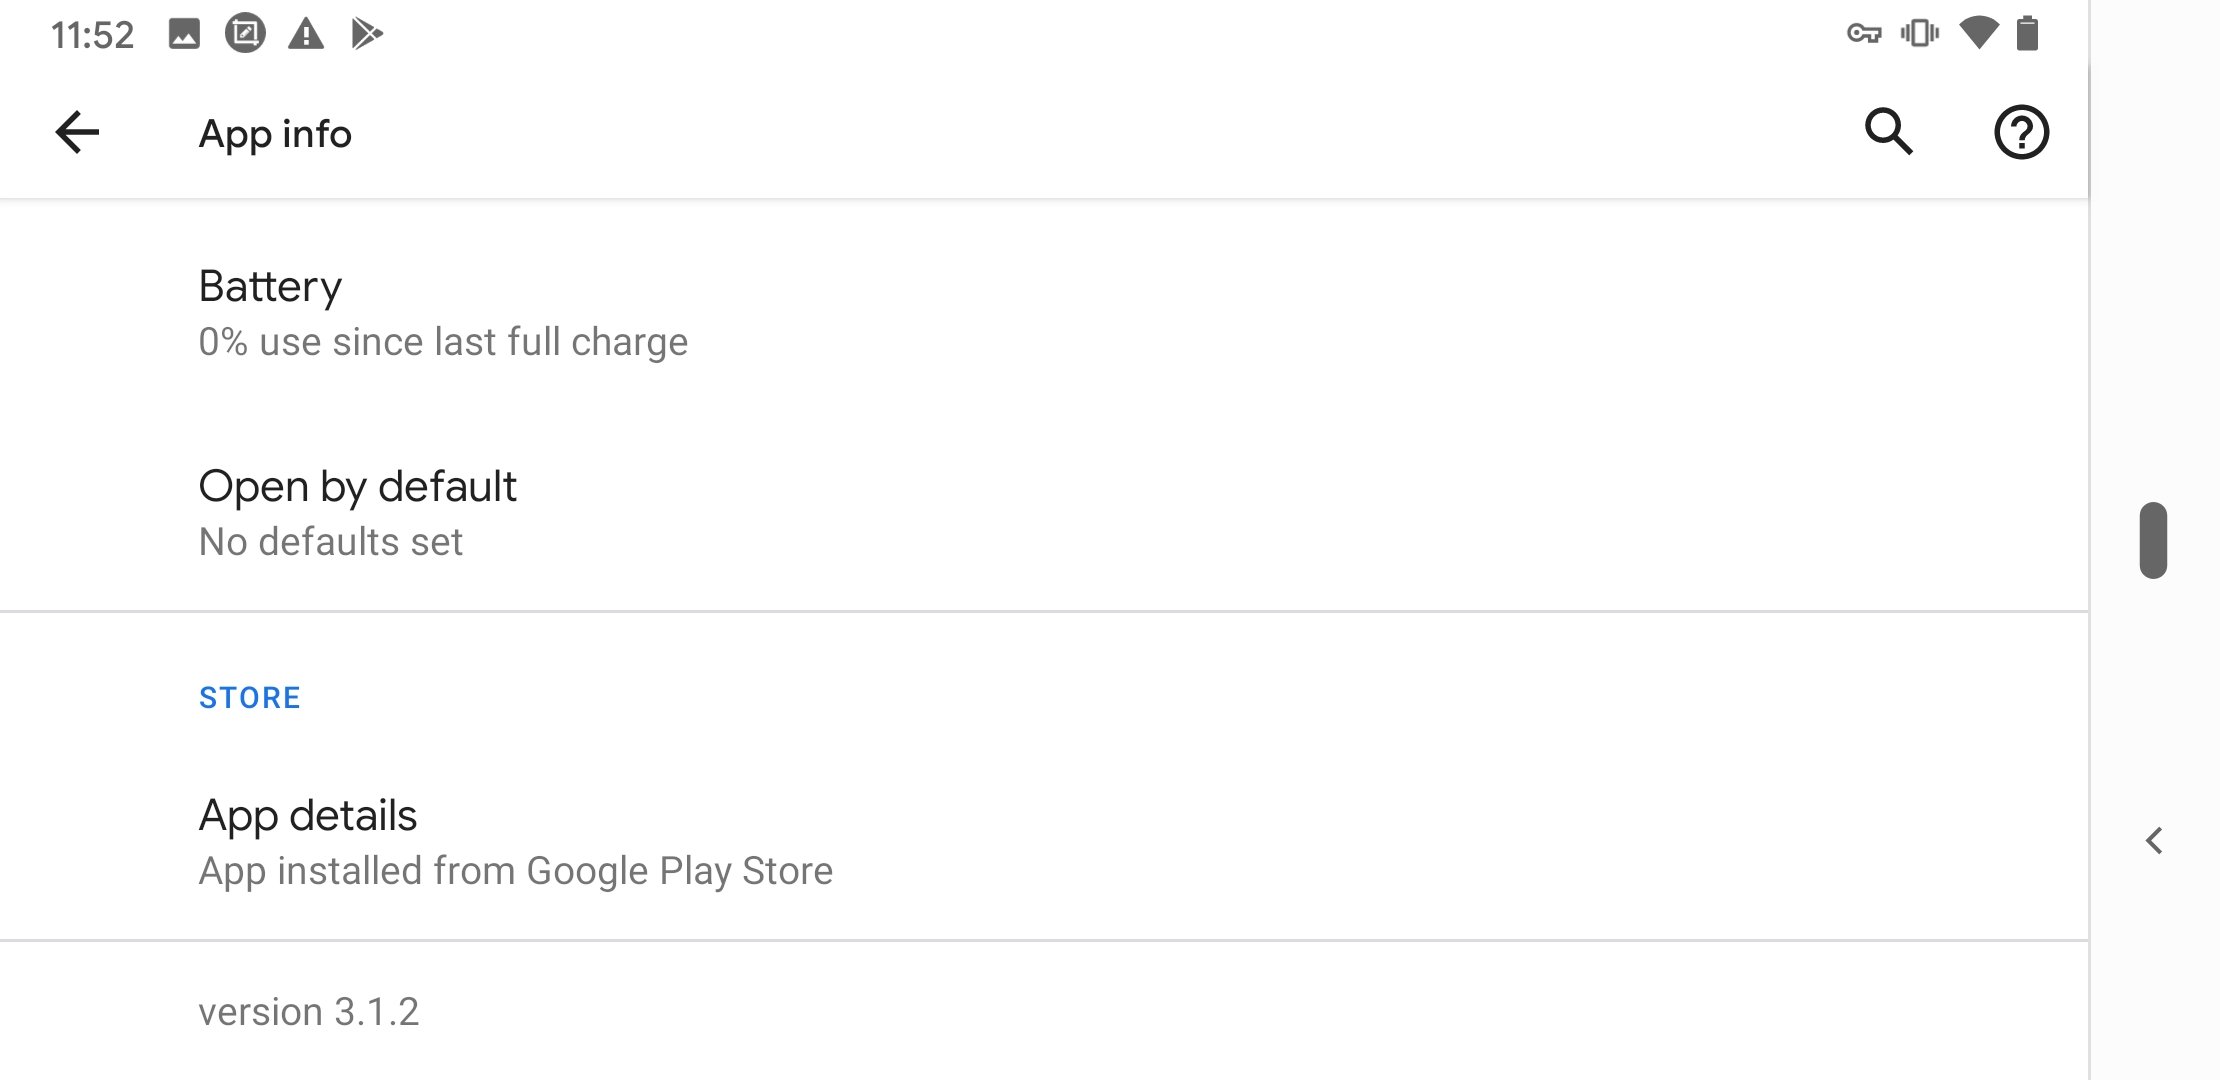Tap the clock time in status bar
The width and height of the screenshot is (2220, 1080).
pyautogui.click(x=92, y=36)
